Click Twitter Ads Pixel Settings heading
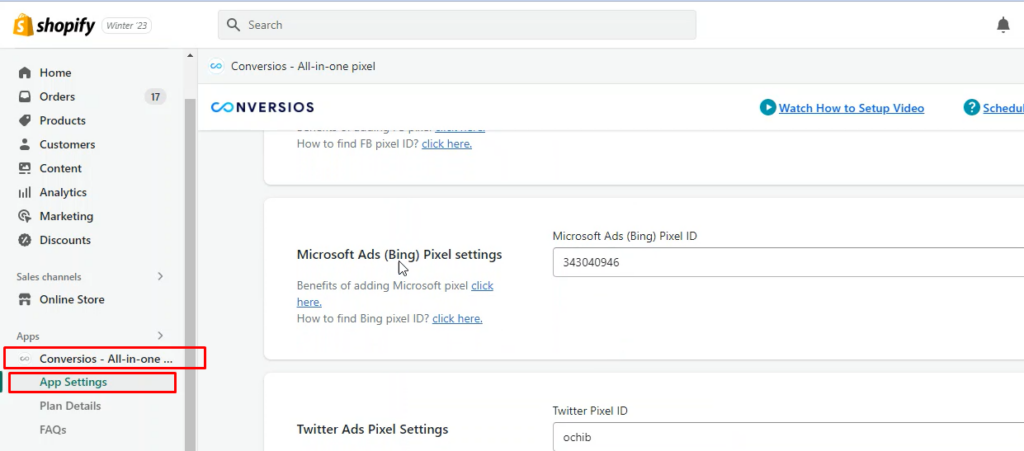The image size is (1024, 451). point(372,429)
